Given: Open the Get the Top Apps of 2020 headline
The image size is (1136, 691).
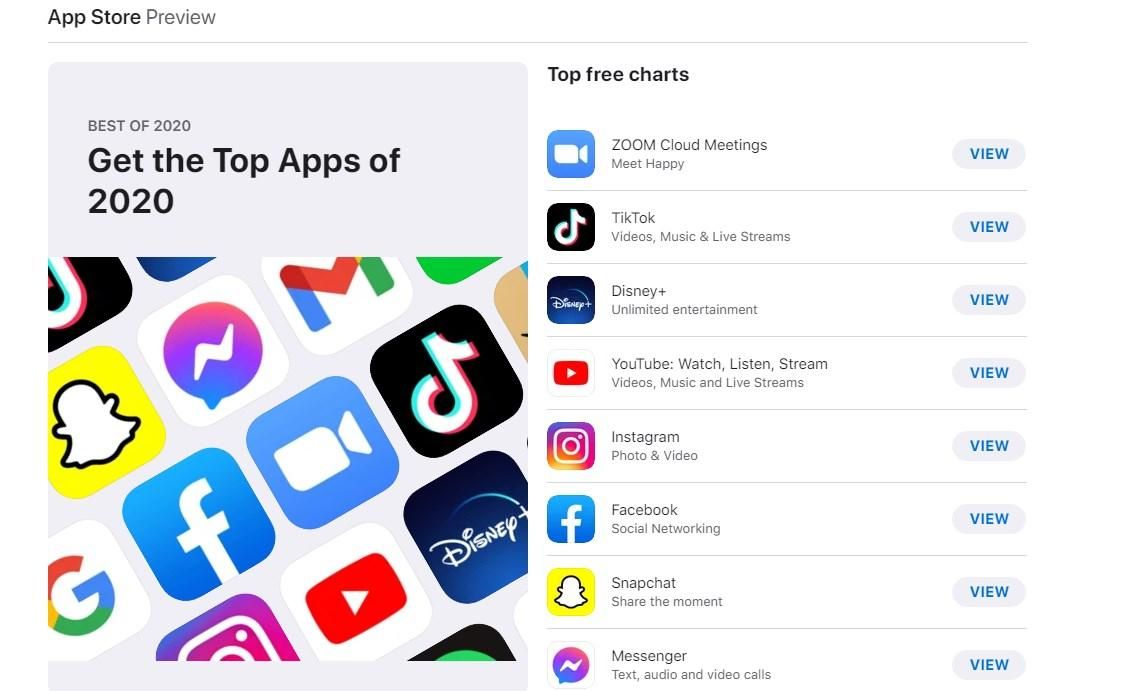Looking at the screenshot, I should click(243, 180).
